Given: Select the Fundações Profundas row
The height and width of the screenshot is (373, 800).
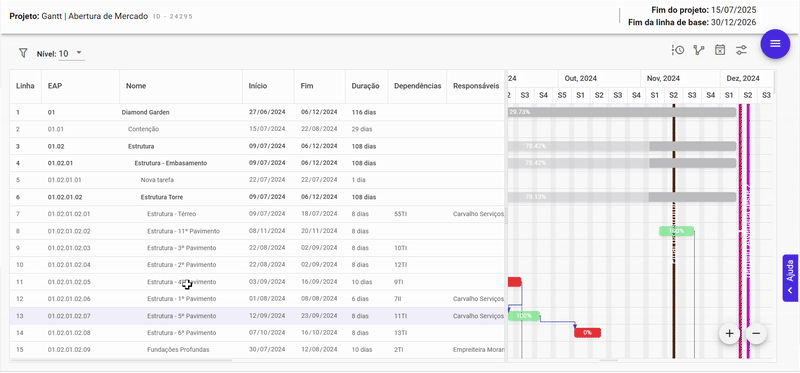Looking at the screenshot, I should (x=257, y=350).
